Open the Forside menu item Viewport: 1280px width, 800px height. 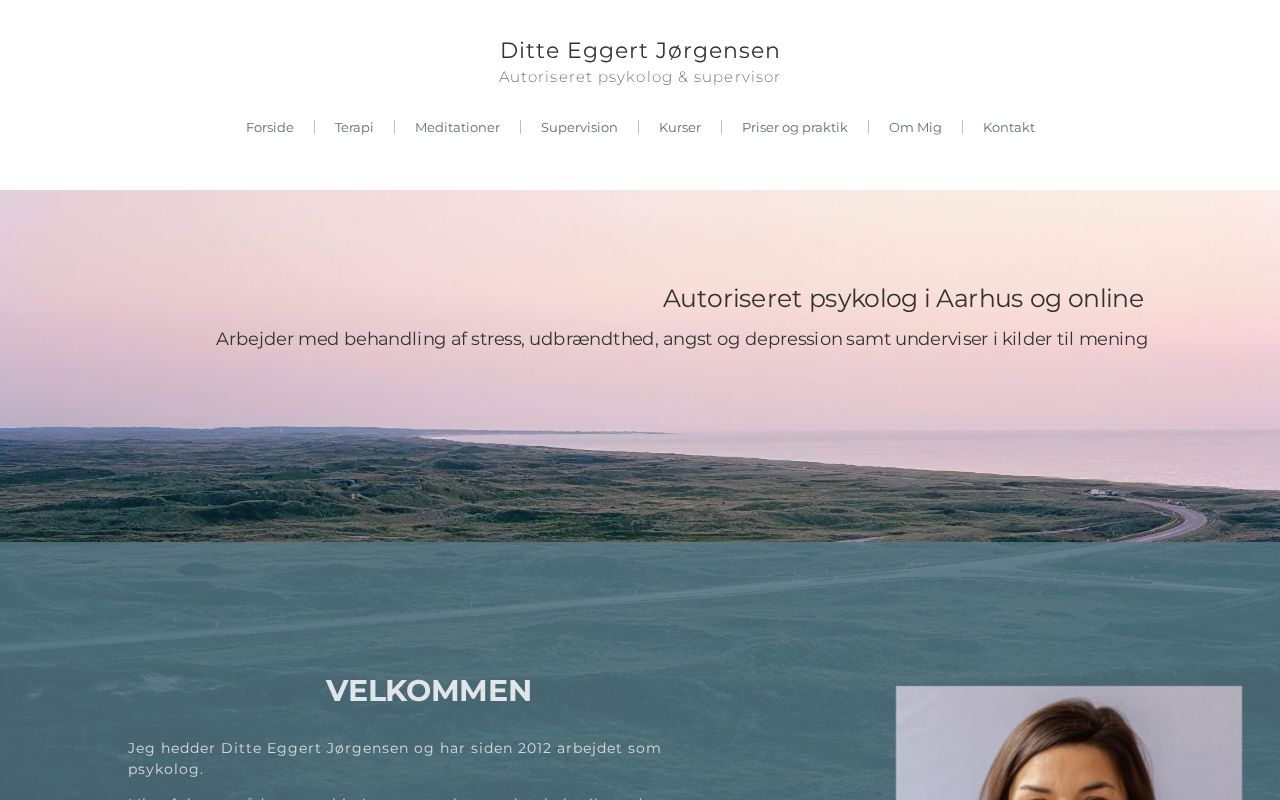coord(270,127)
